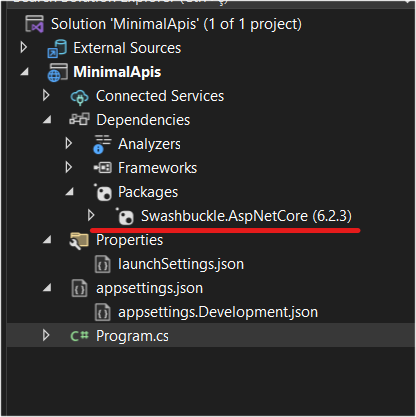
Task: Click the C# icon beside Program.cs
Action: pos(80,336)
